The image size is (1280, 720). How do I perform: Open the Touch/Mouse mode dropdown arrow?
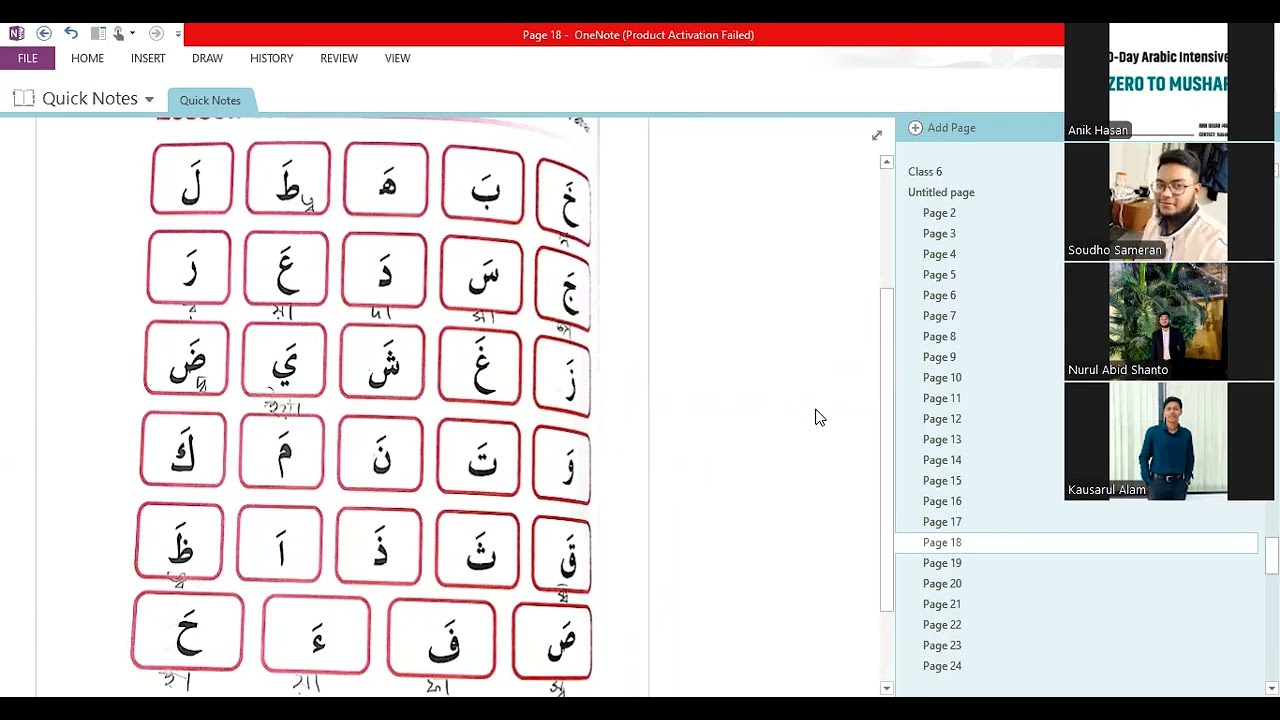coord(133,34)
